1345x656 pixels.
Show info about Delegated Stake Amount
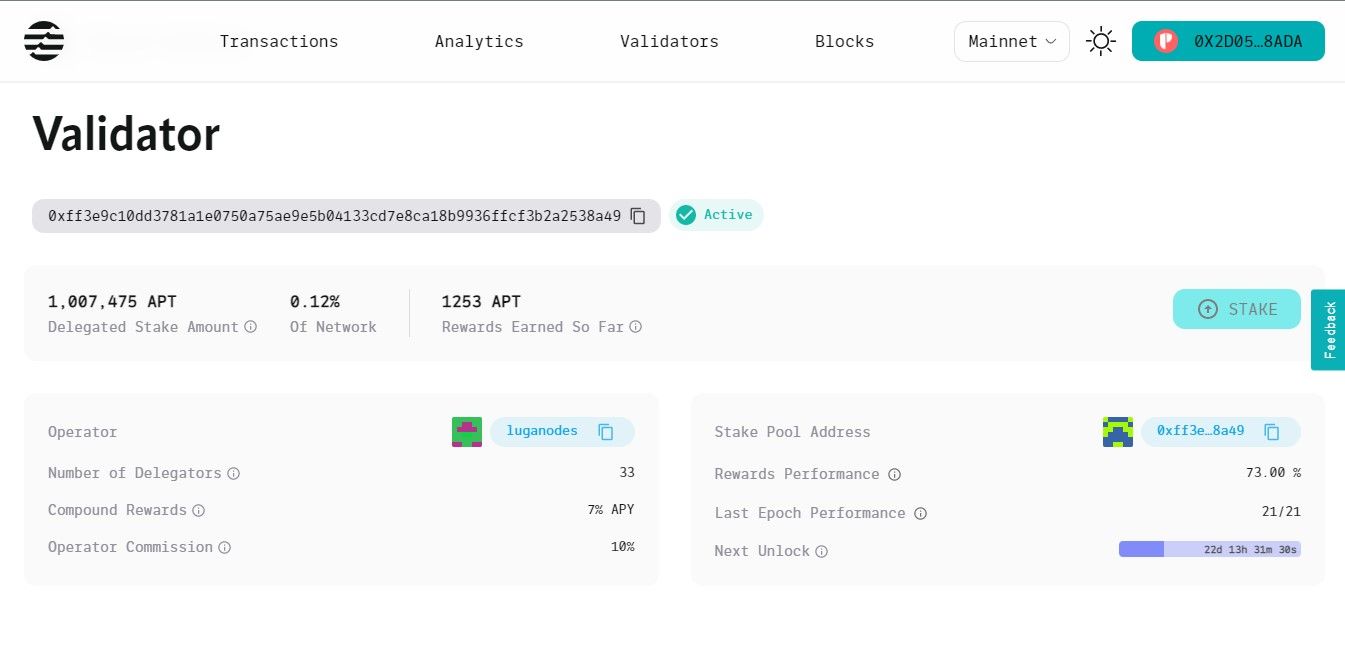coord(251,327)
